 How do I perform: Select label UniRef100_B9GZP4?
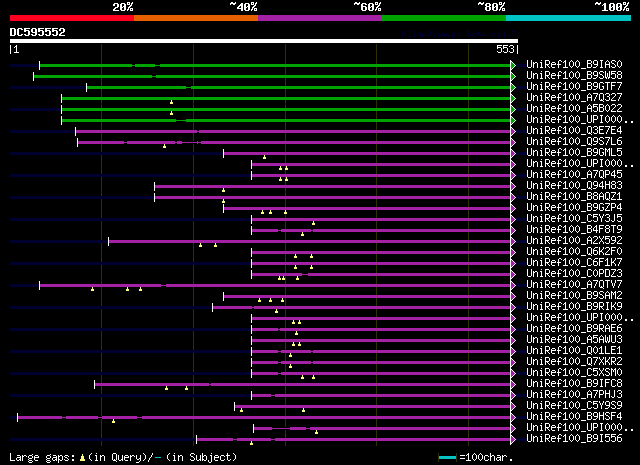pyautogui.click(x=574, y=207)
